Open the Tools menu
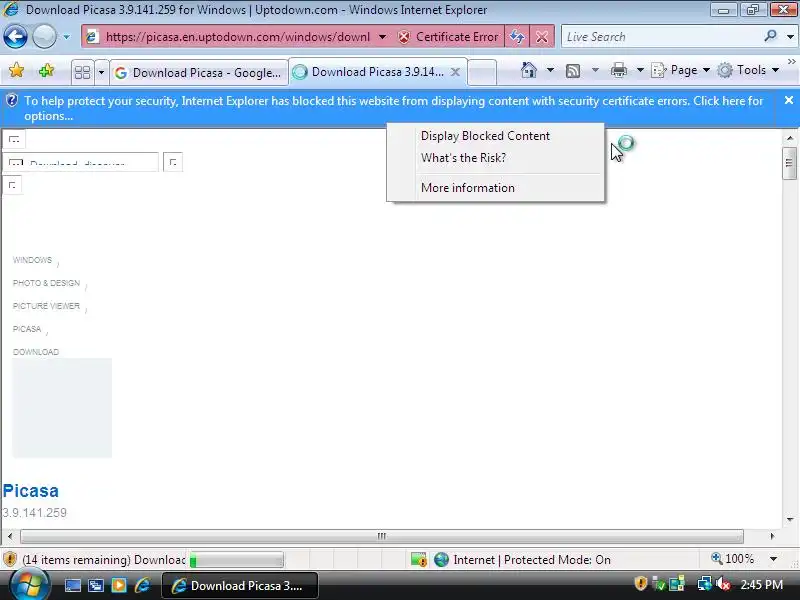The width and height of the screenshot is (800, 600). 748,70
